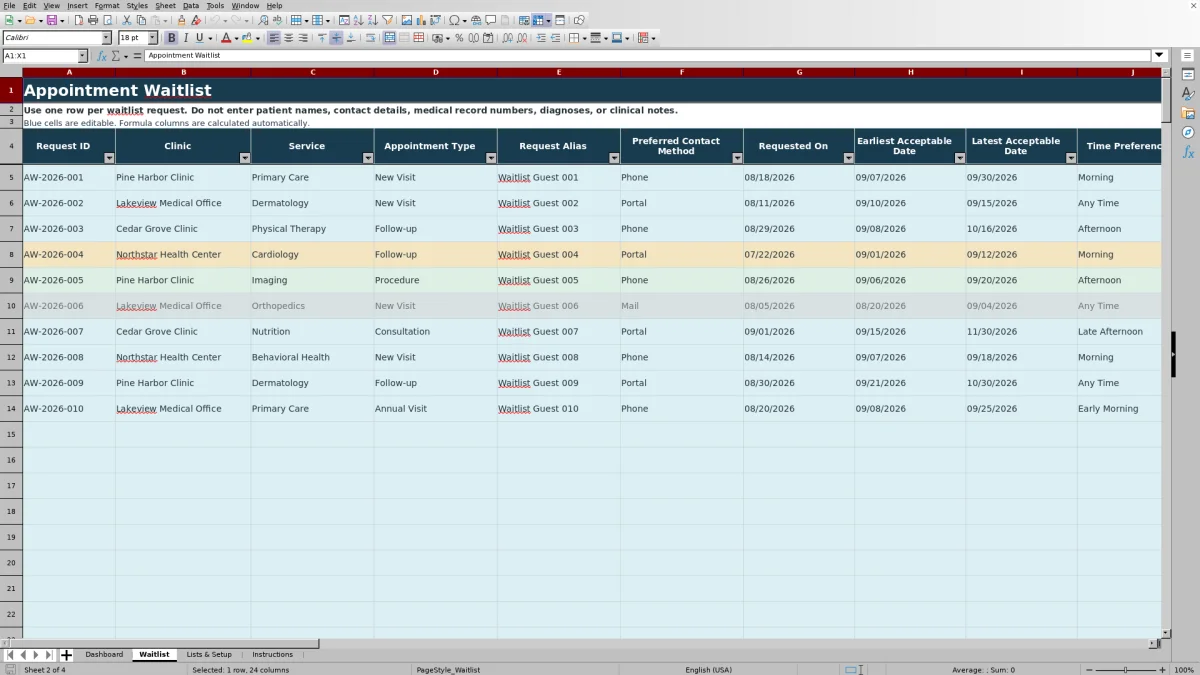Viewport: 1200px width, 675px height.
Task: Open the Service column filter dropdown
Action: click(368, 158)
